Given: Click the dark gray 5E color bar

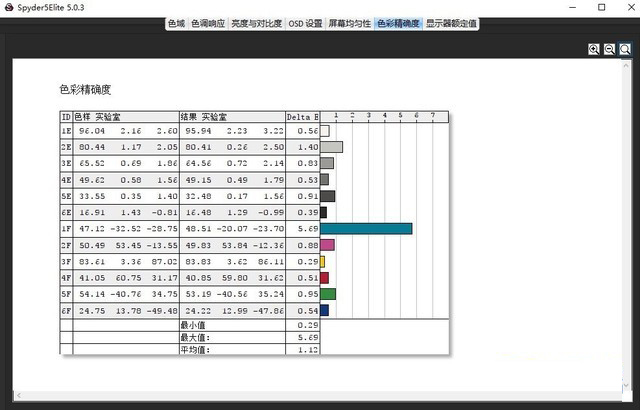Looking at the screenshot, I should [328, 196].
